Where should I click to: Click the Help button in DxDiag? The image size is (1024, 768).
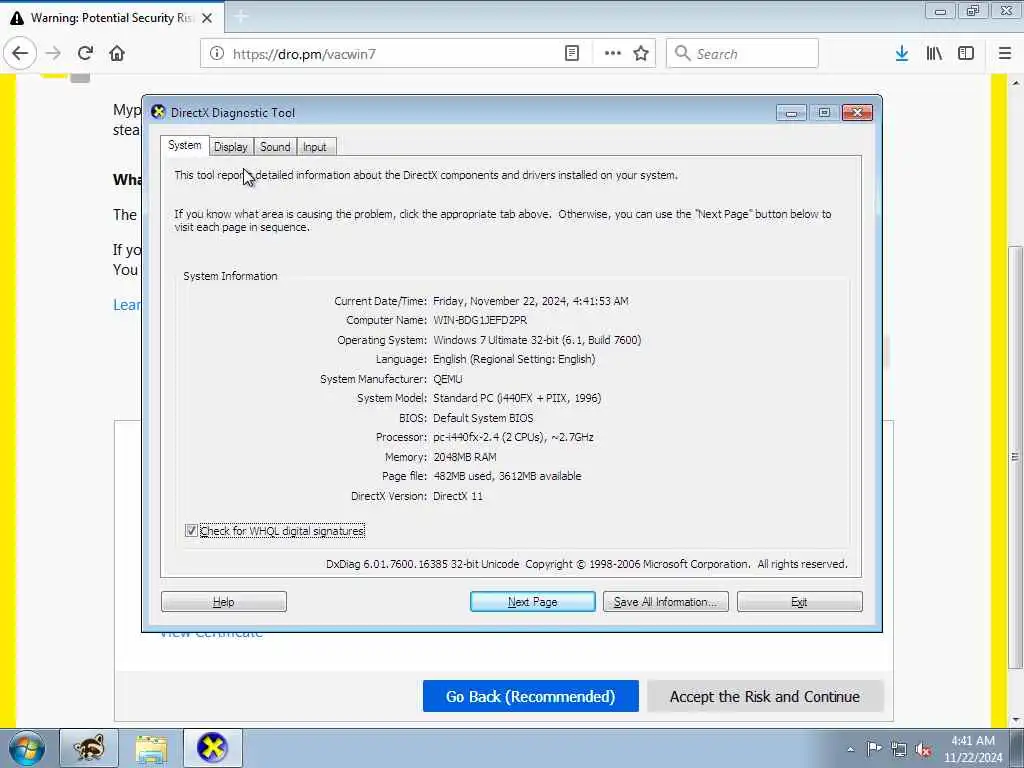click(x=223, y=601)
